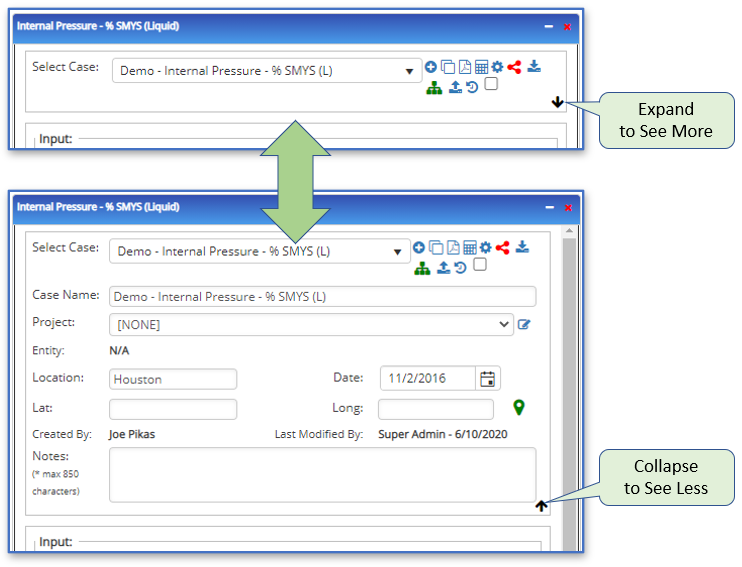The width and height of the screenshot is (742, 567).
Task: Open the Project dropdown showing [NONE]
Action: click(312, 324)
